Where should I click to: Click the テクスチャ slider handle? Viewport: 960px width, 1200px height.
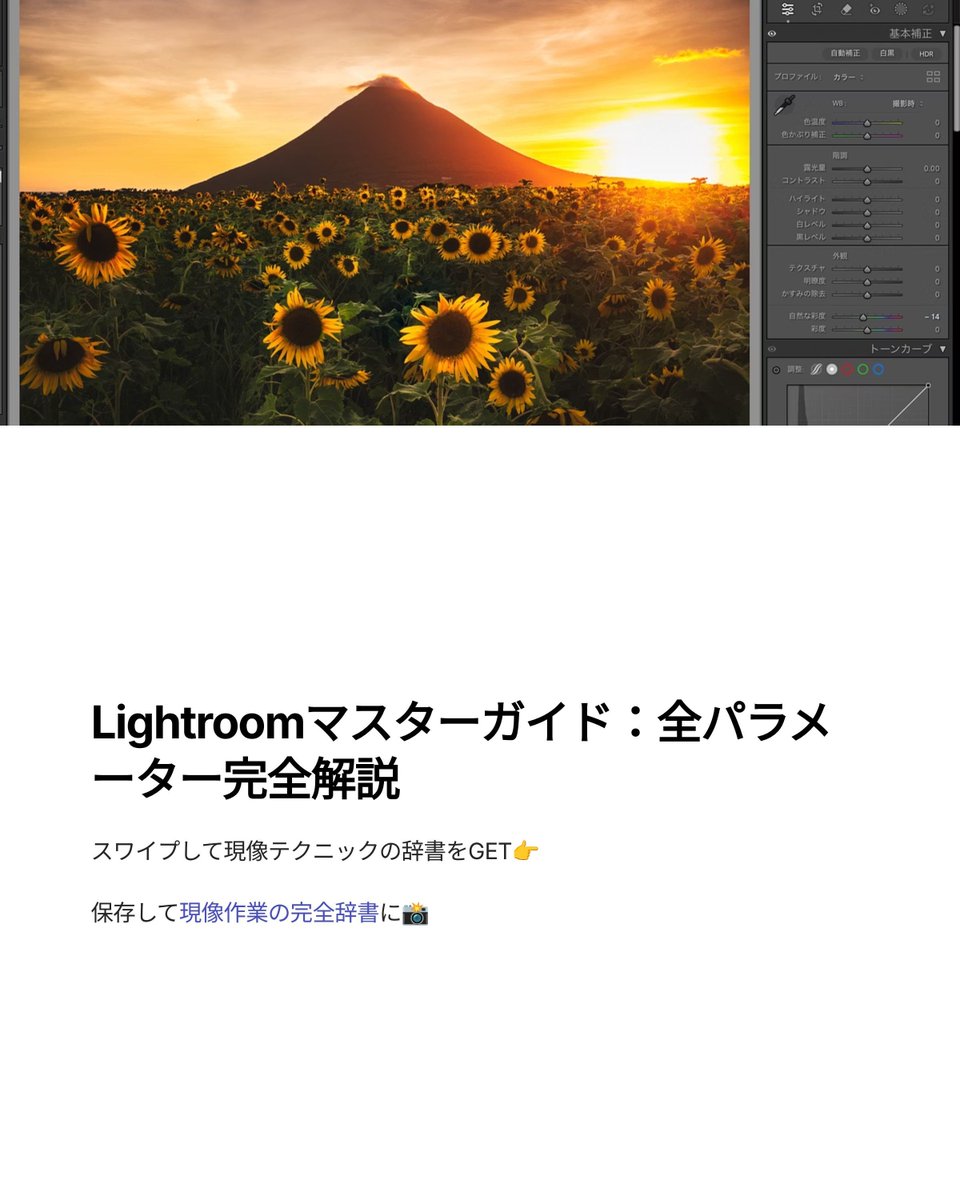tap(867, 269)
